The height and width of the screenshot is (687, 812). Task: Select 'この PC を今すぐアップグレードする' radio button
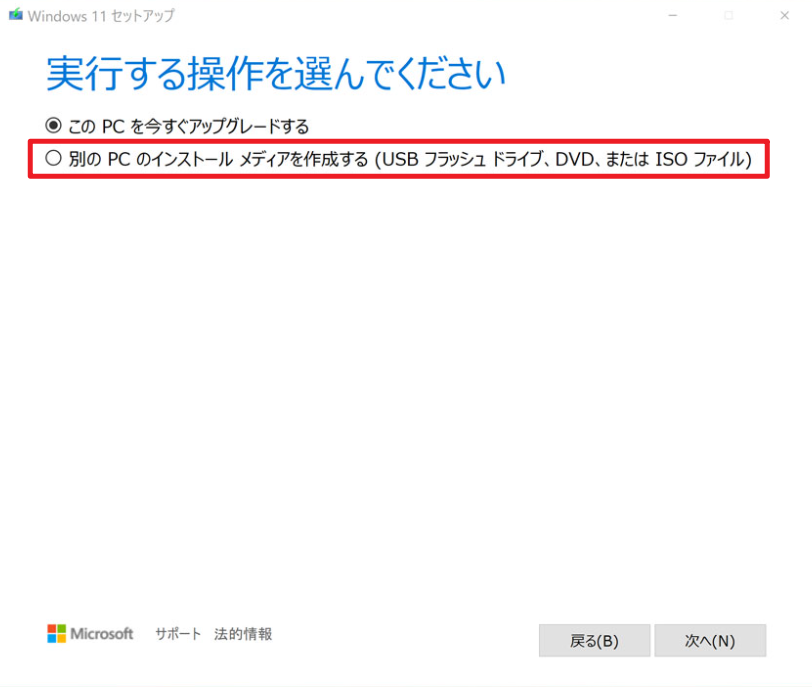(x=53, y=126)
